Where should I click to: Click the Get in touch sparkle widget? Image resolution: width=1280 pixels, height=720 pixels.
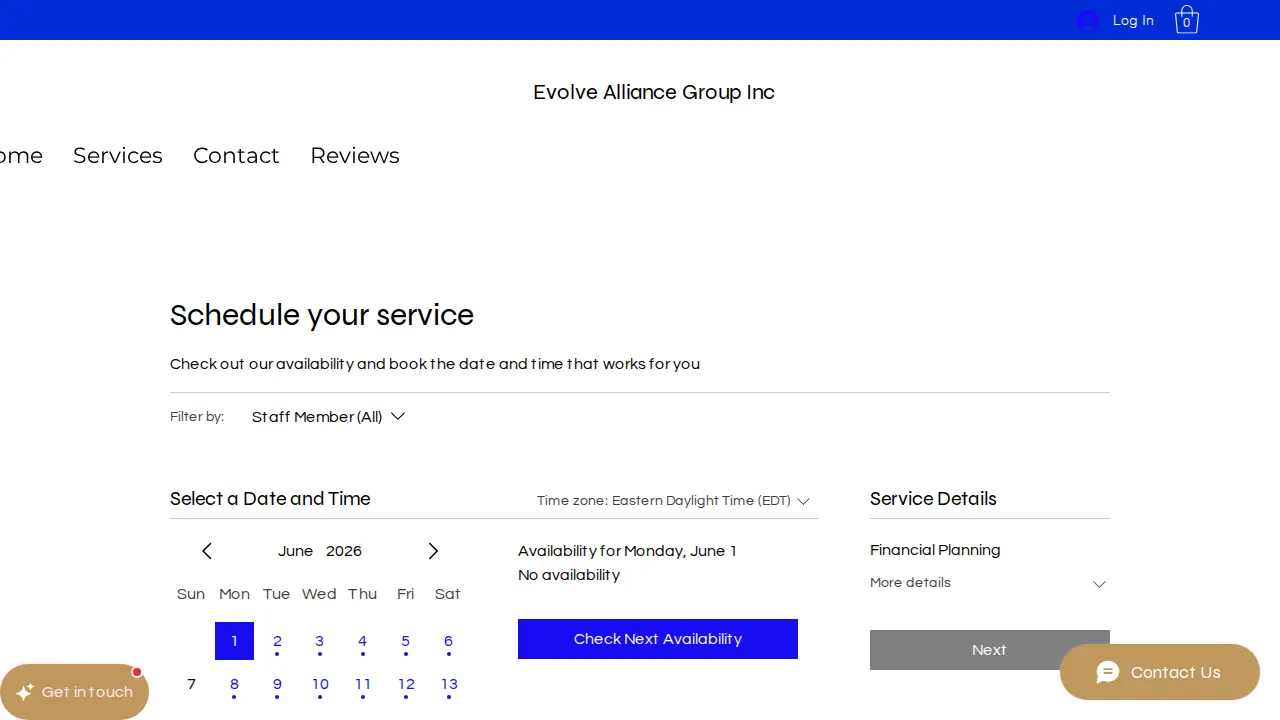74,692
